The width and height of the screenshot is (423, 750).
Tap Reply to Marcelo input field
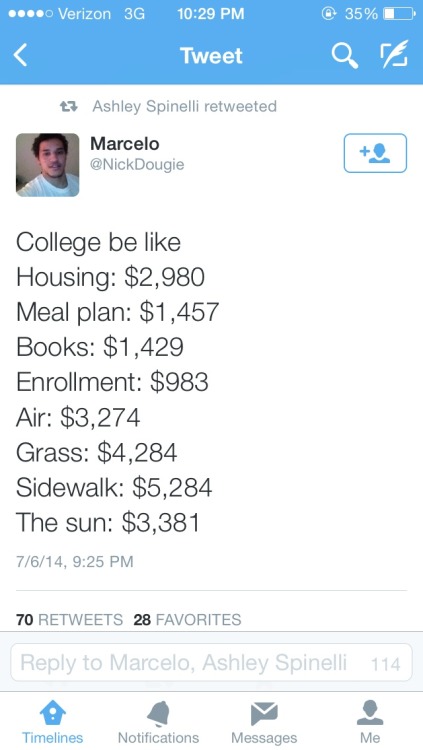[x=211, y=662]
